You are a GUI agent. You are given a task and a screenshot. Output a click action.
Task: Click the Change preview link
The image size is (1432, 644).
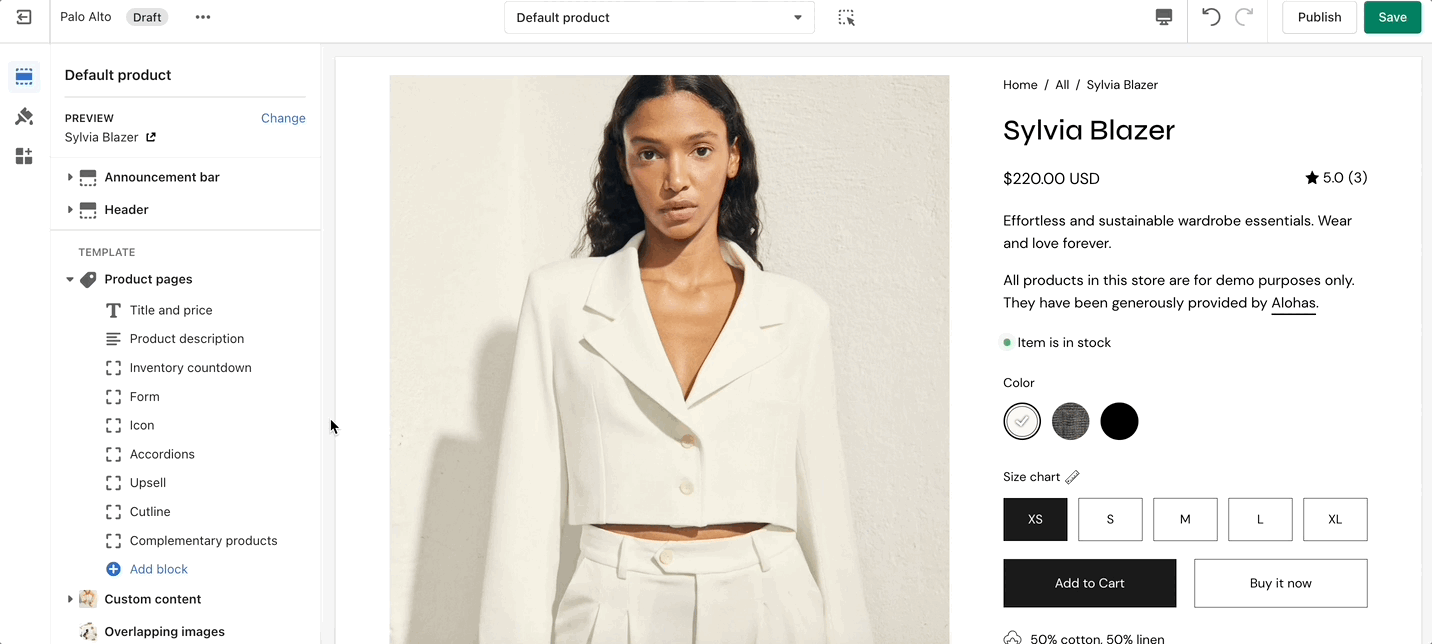[283, 118]
